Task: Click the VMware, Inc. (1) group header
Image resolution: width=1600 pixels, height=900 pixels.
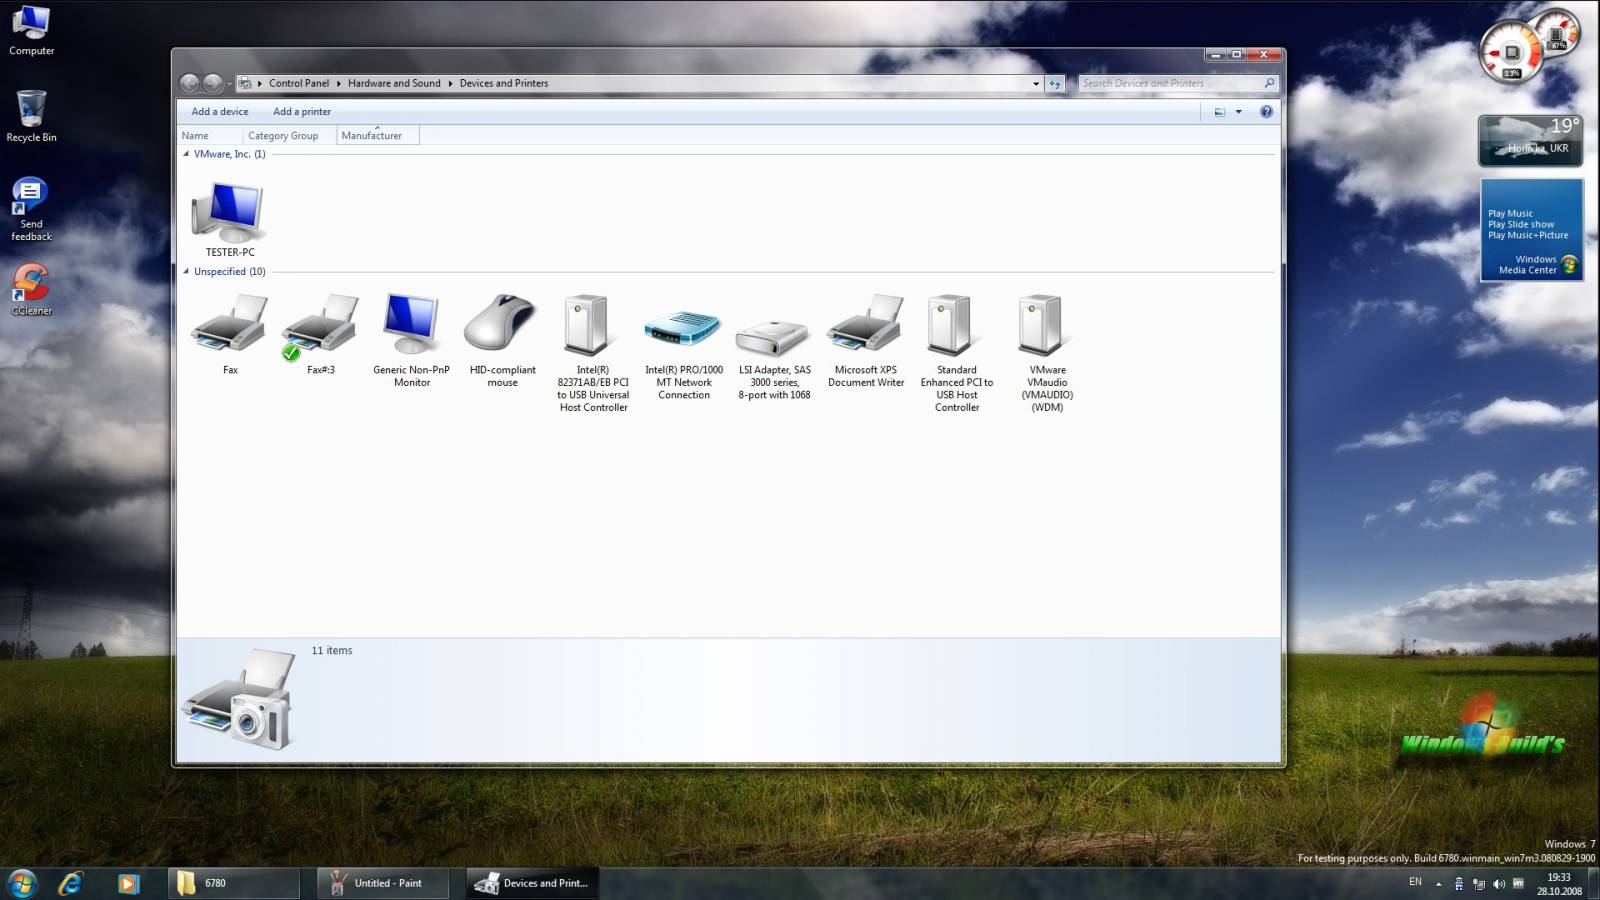Action: coord(230,154)
